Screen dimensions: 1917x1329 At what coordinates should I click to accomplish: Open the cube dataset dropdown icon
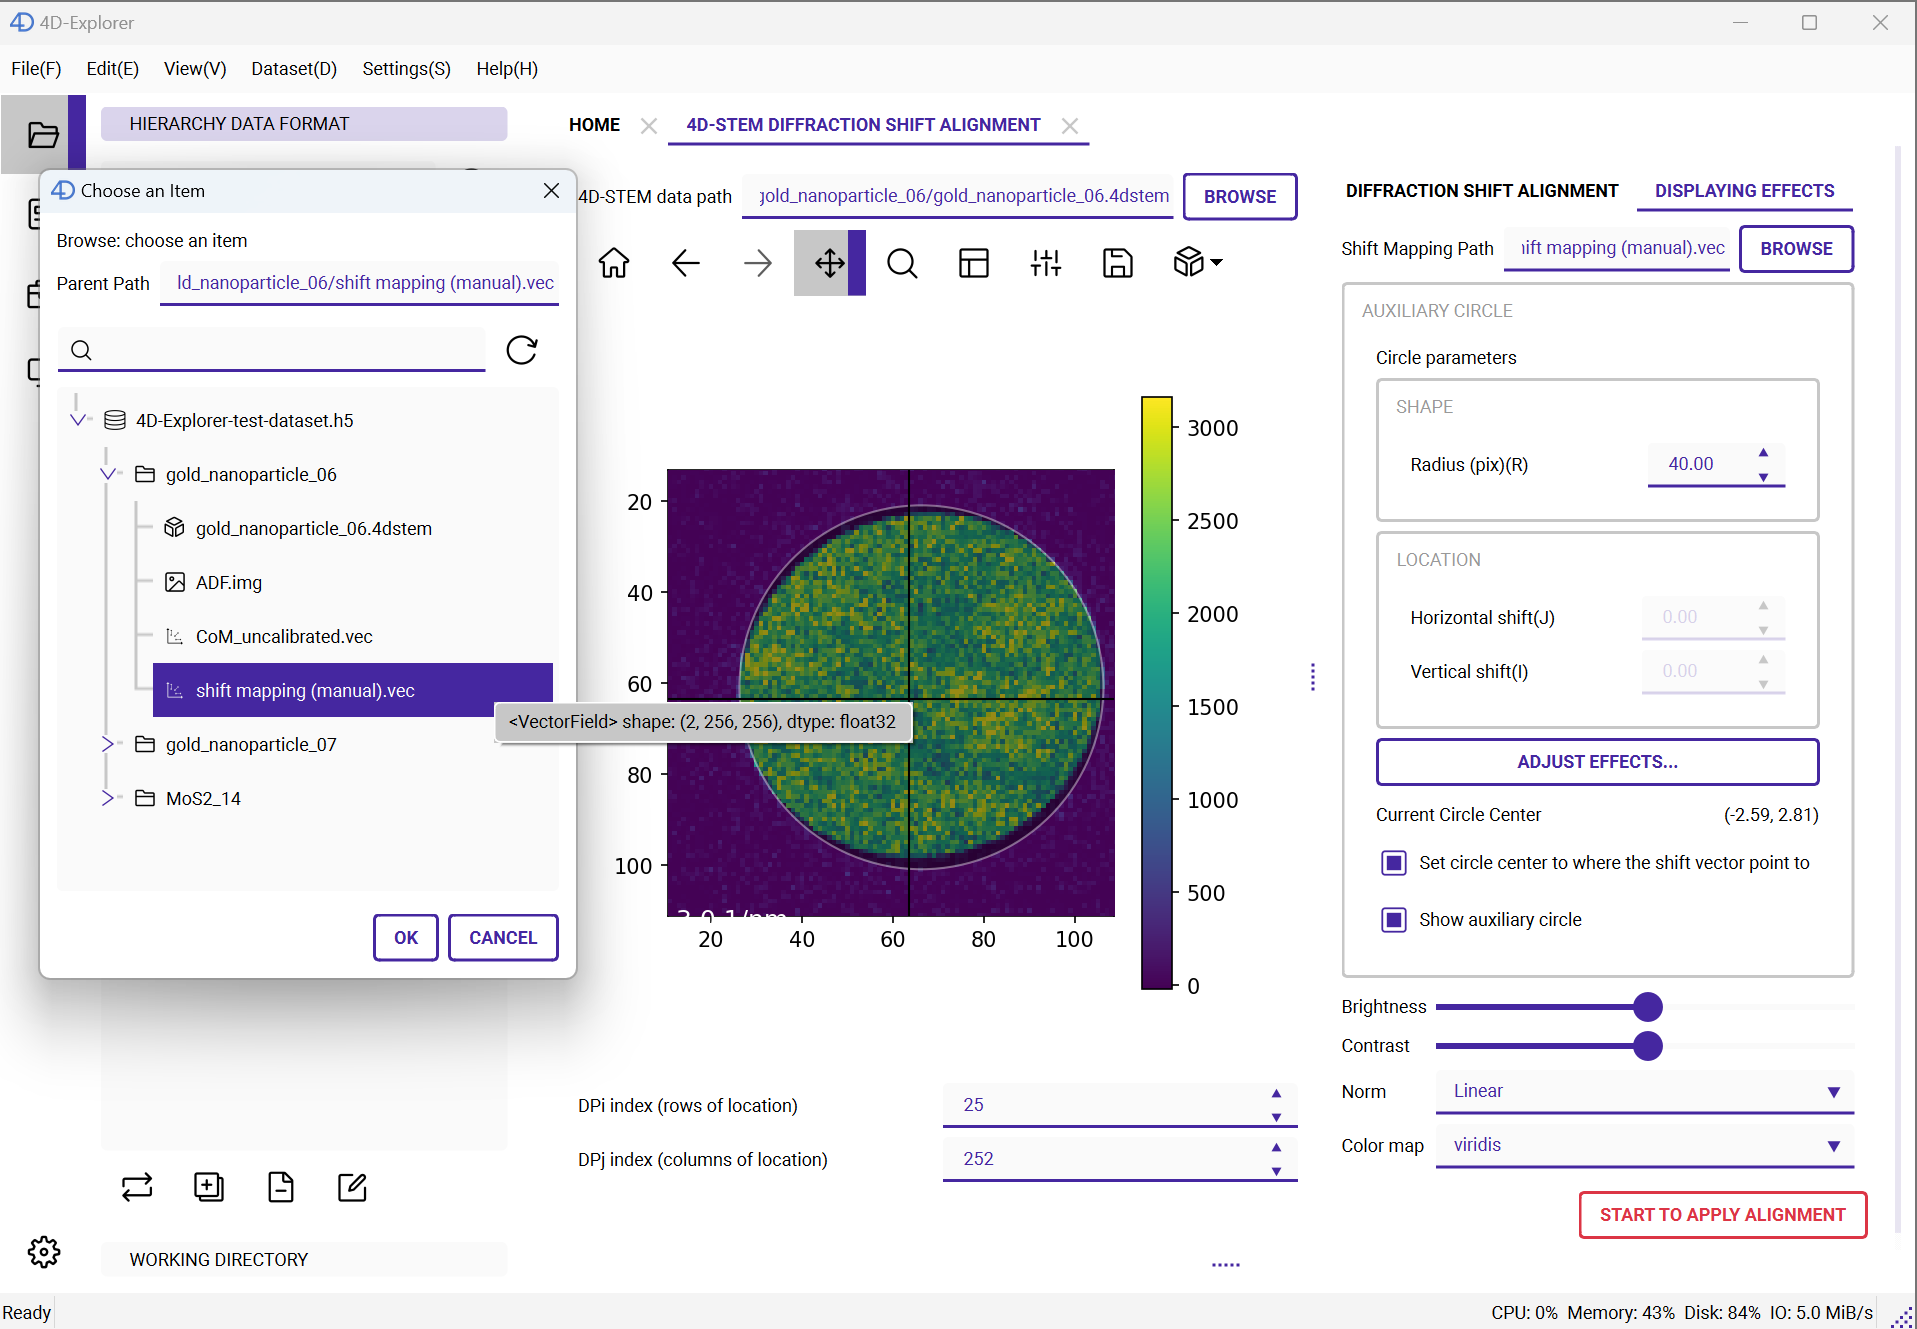tap(1198, 263)
